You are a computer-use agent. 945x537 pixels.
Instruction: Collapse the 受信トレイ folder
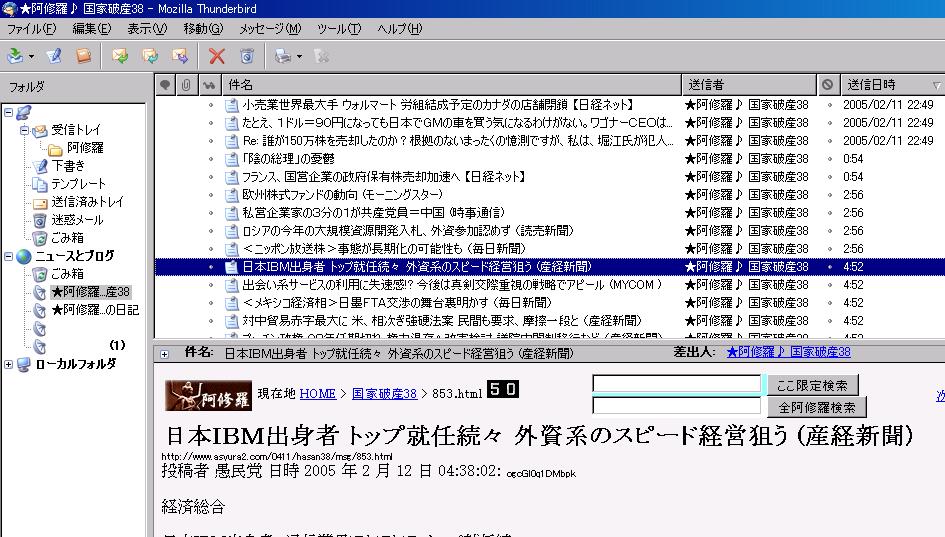tap(24, 130)
